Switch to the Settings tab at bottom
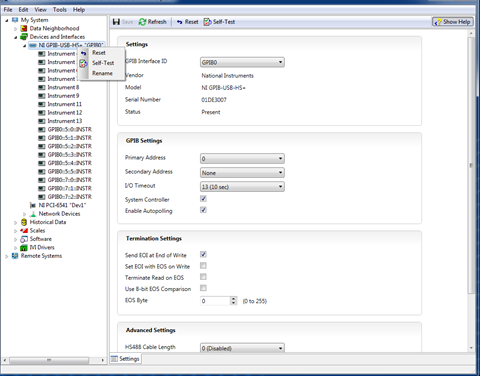480x376 pixels. pos(125,359)
